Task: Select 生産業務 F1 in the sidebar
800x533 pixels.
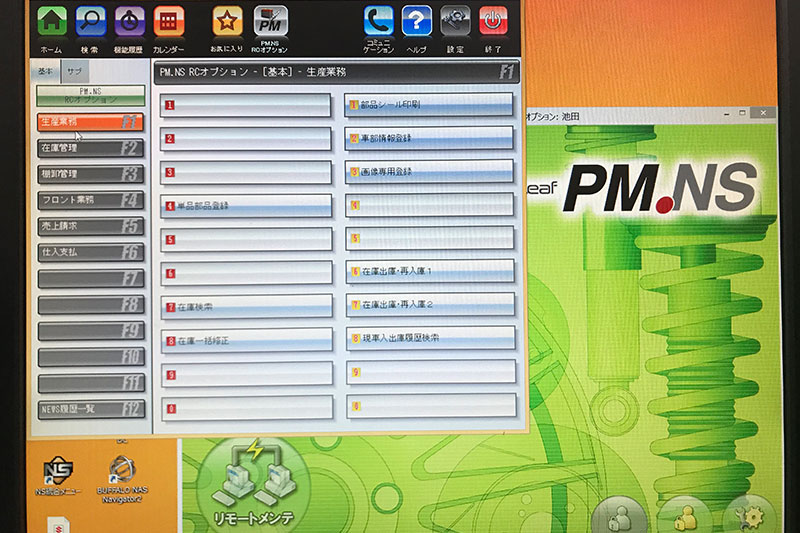Action: (x=90, y=122)
